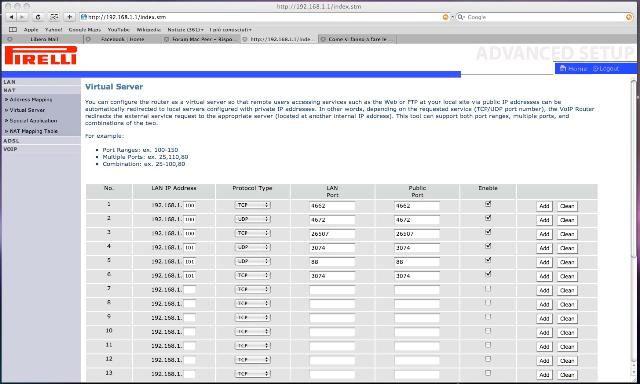Open the LAN menu section
The height and width of the screenshot is (384, 640).
click(10, 82)
